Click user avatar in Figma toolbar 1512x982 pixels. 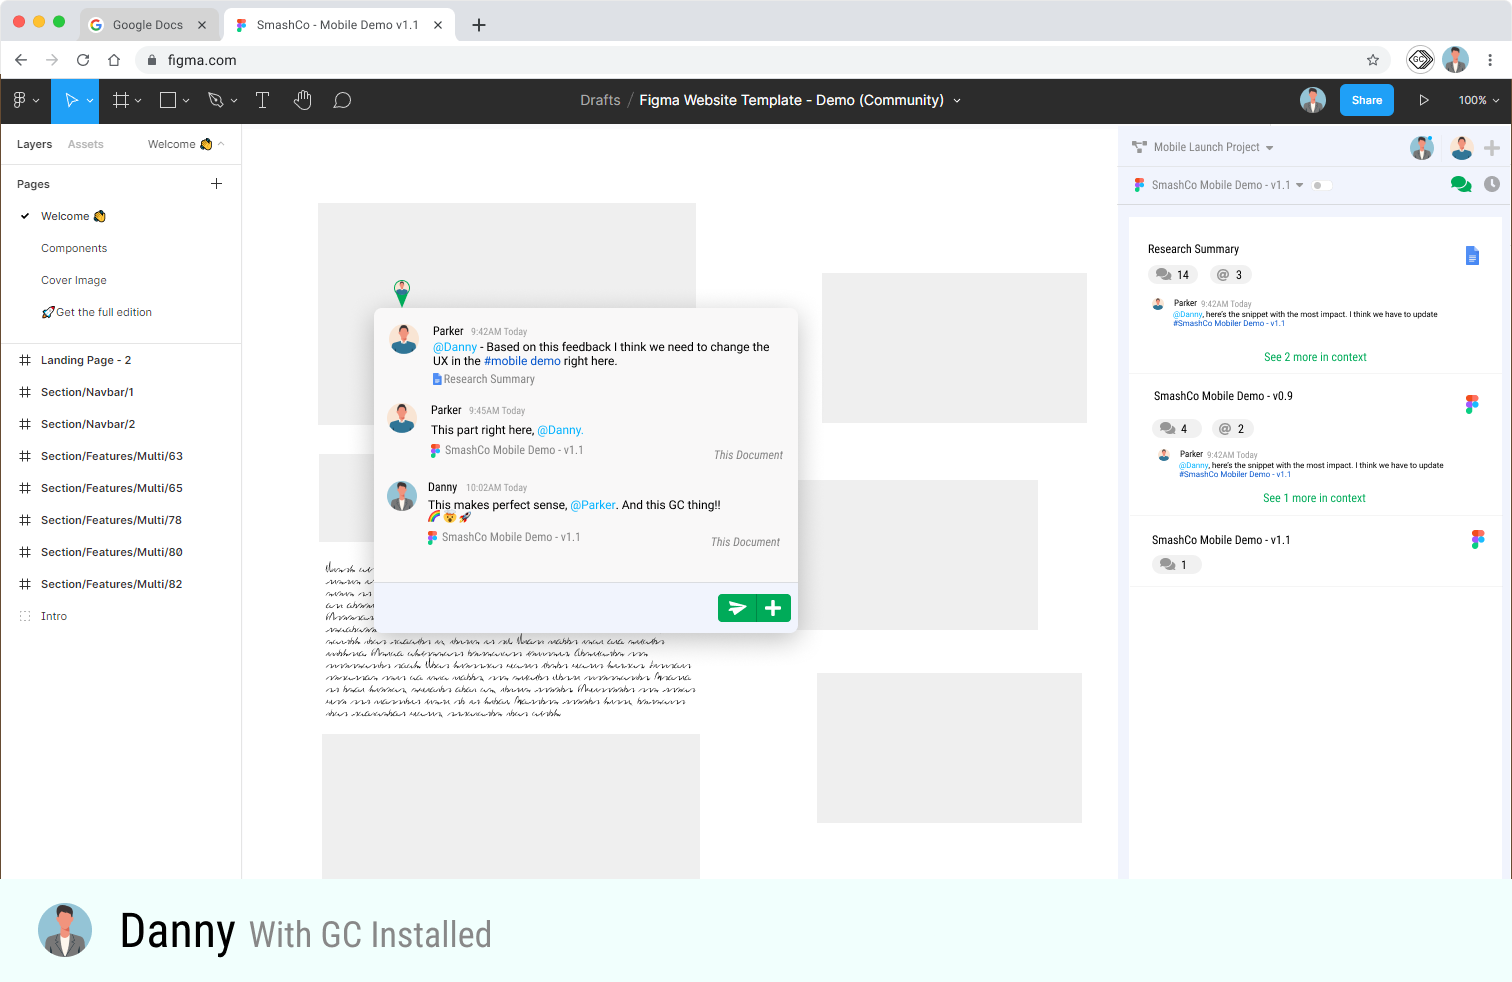pyautogui.click(x=1313, y=100)
